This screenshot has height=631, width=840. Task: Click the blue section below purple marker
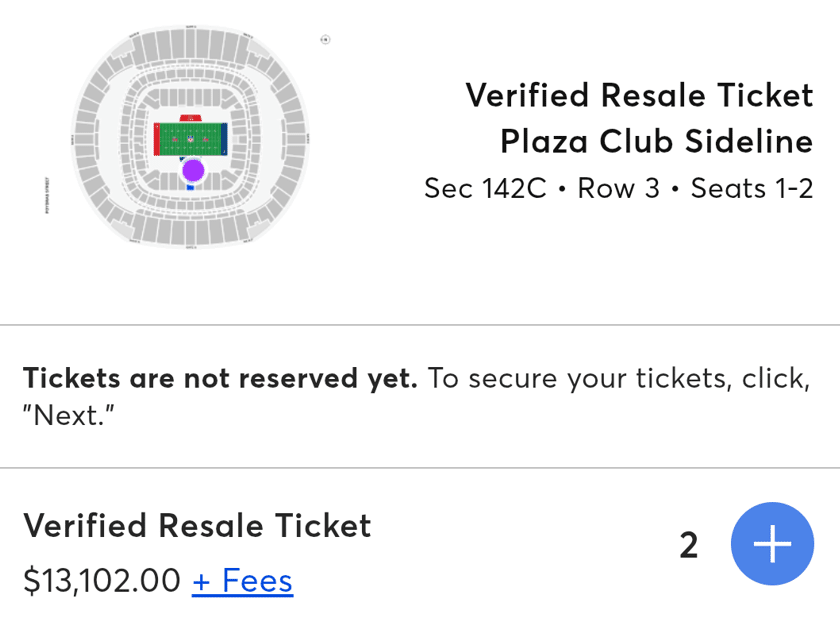click(x=190, y=187)
